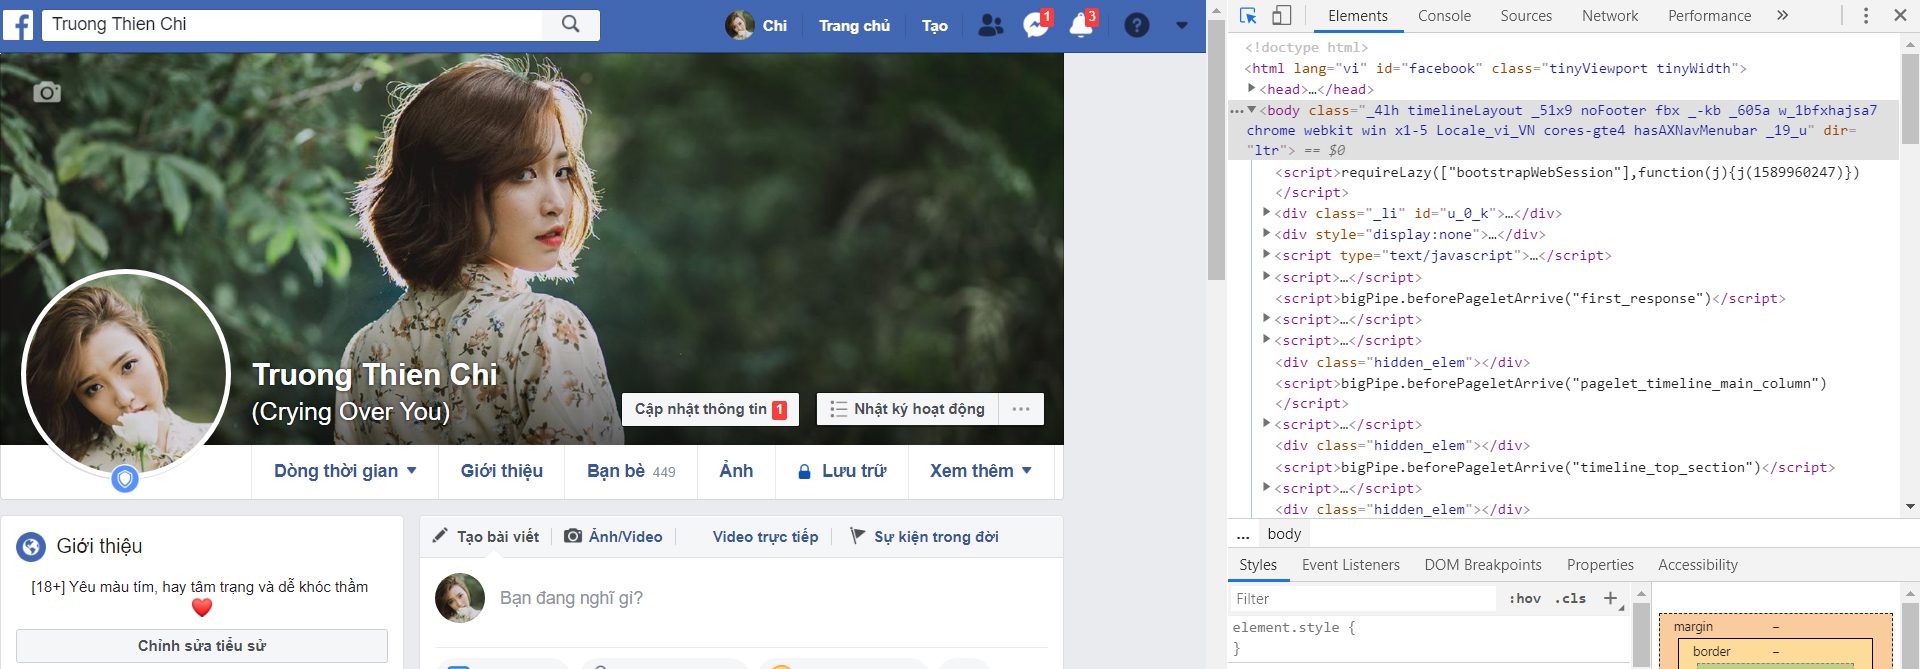Go to Trang chủ home link
1920x669 pixels.
[x=854, y=26]
